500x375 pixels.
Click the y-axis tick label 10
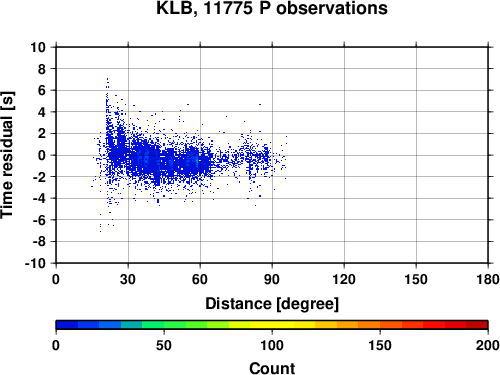pyautogui.click(x=38, y=47)
